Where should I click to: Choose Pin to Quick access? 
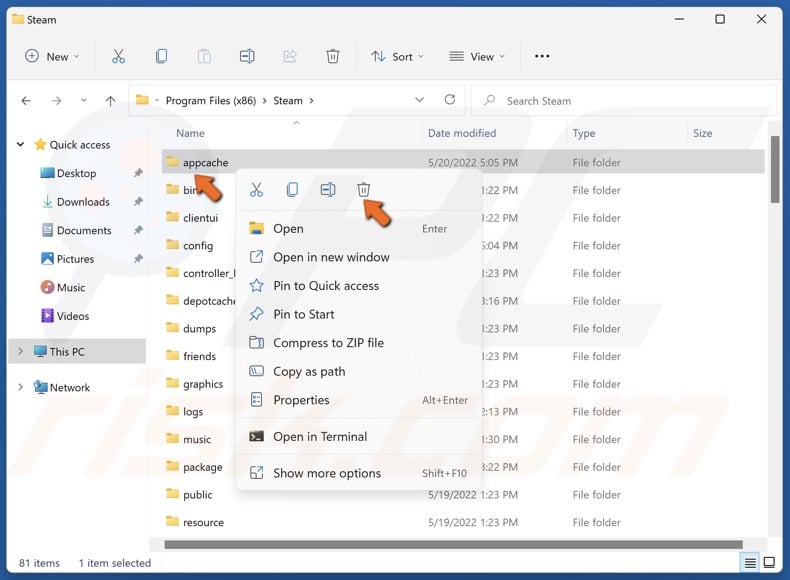[359, 286]
